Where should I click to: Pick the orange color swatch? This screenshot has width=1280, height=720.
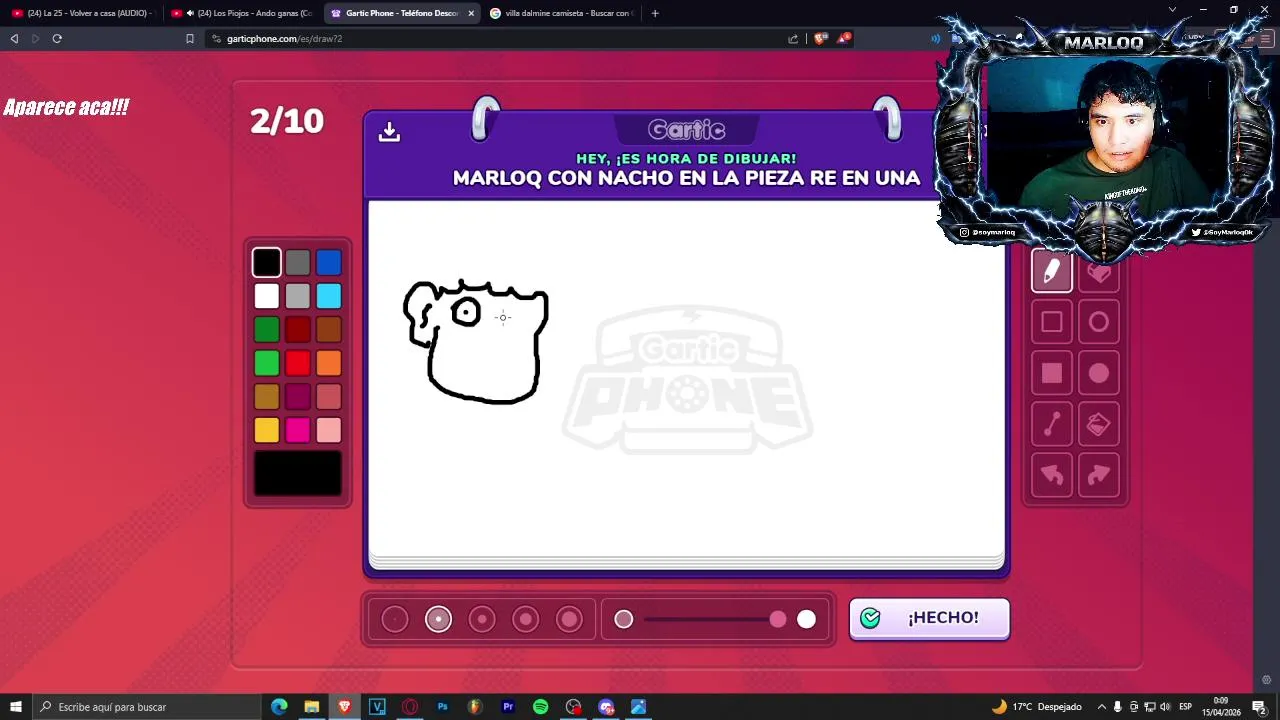tap(328, 363)
